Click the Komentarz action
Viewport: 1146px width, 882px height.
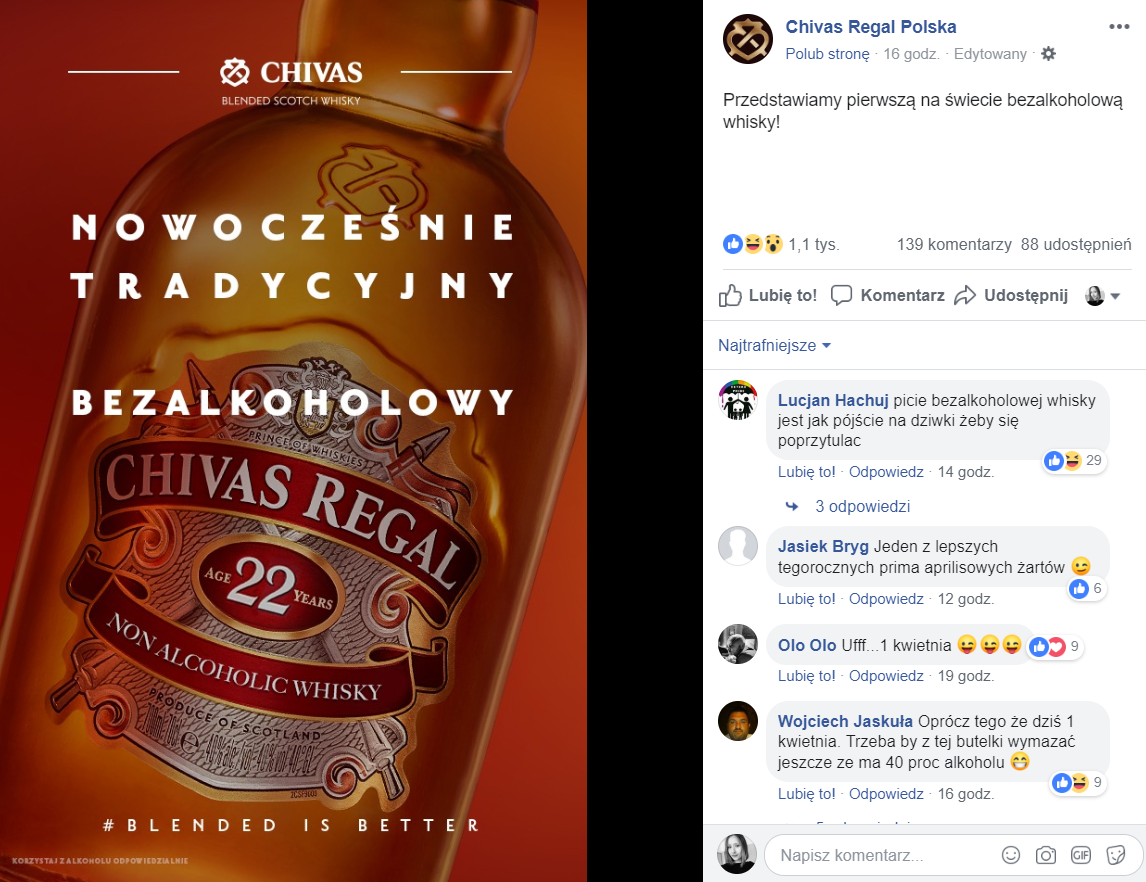click(x=888, y=295)
